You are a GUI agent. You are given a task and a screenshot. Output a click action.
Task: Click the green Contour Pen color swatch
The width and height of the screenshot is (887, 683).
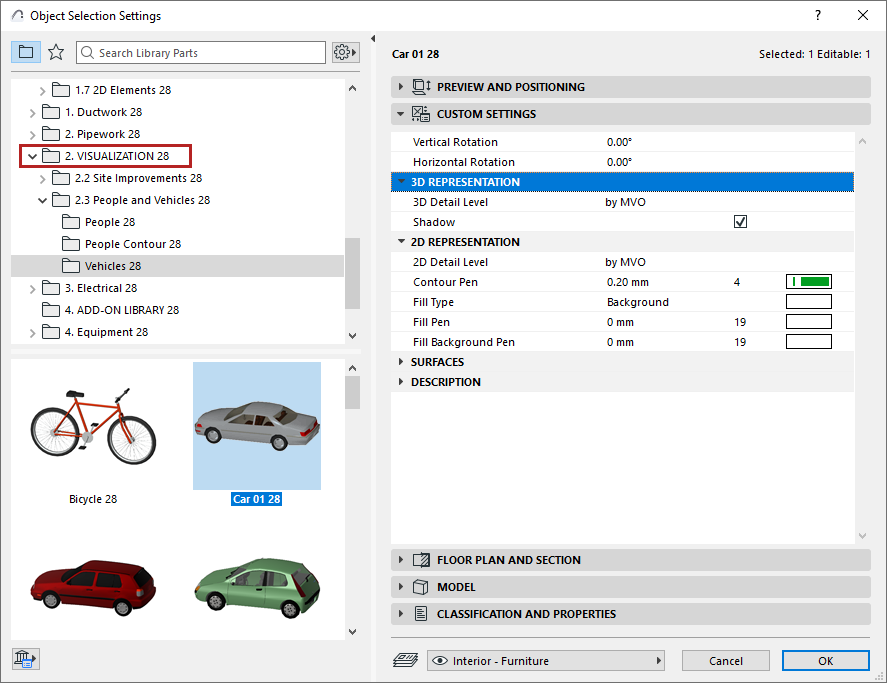click(809, 282)
